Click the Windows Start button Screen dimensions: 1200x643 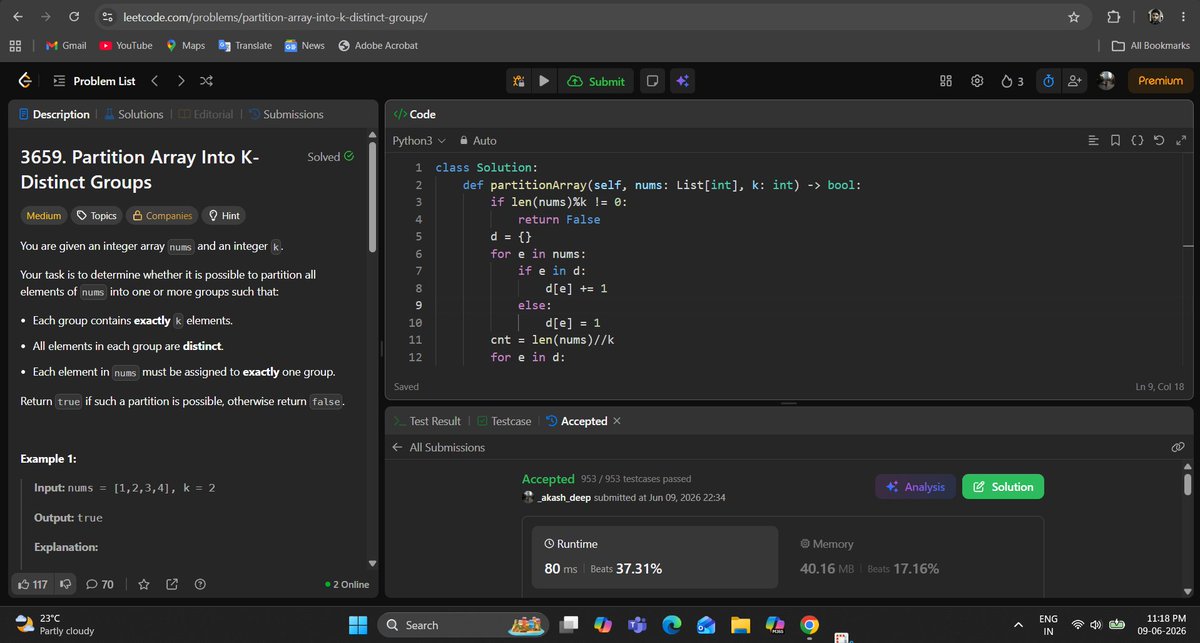point(359,624)
